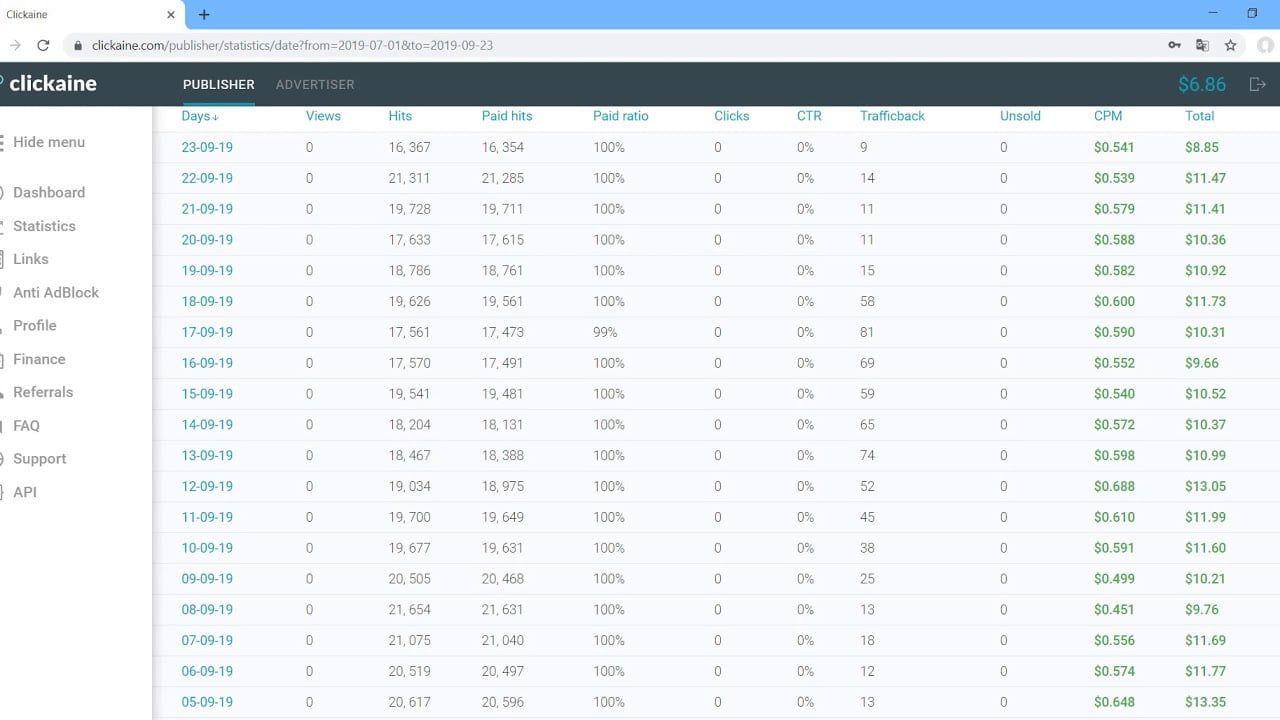The height and width of the screenshot is (720, 1280).
Task: Click the logout icon beside the balance
Action: [x=1258, y=84]
